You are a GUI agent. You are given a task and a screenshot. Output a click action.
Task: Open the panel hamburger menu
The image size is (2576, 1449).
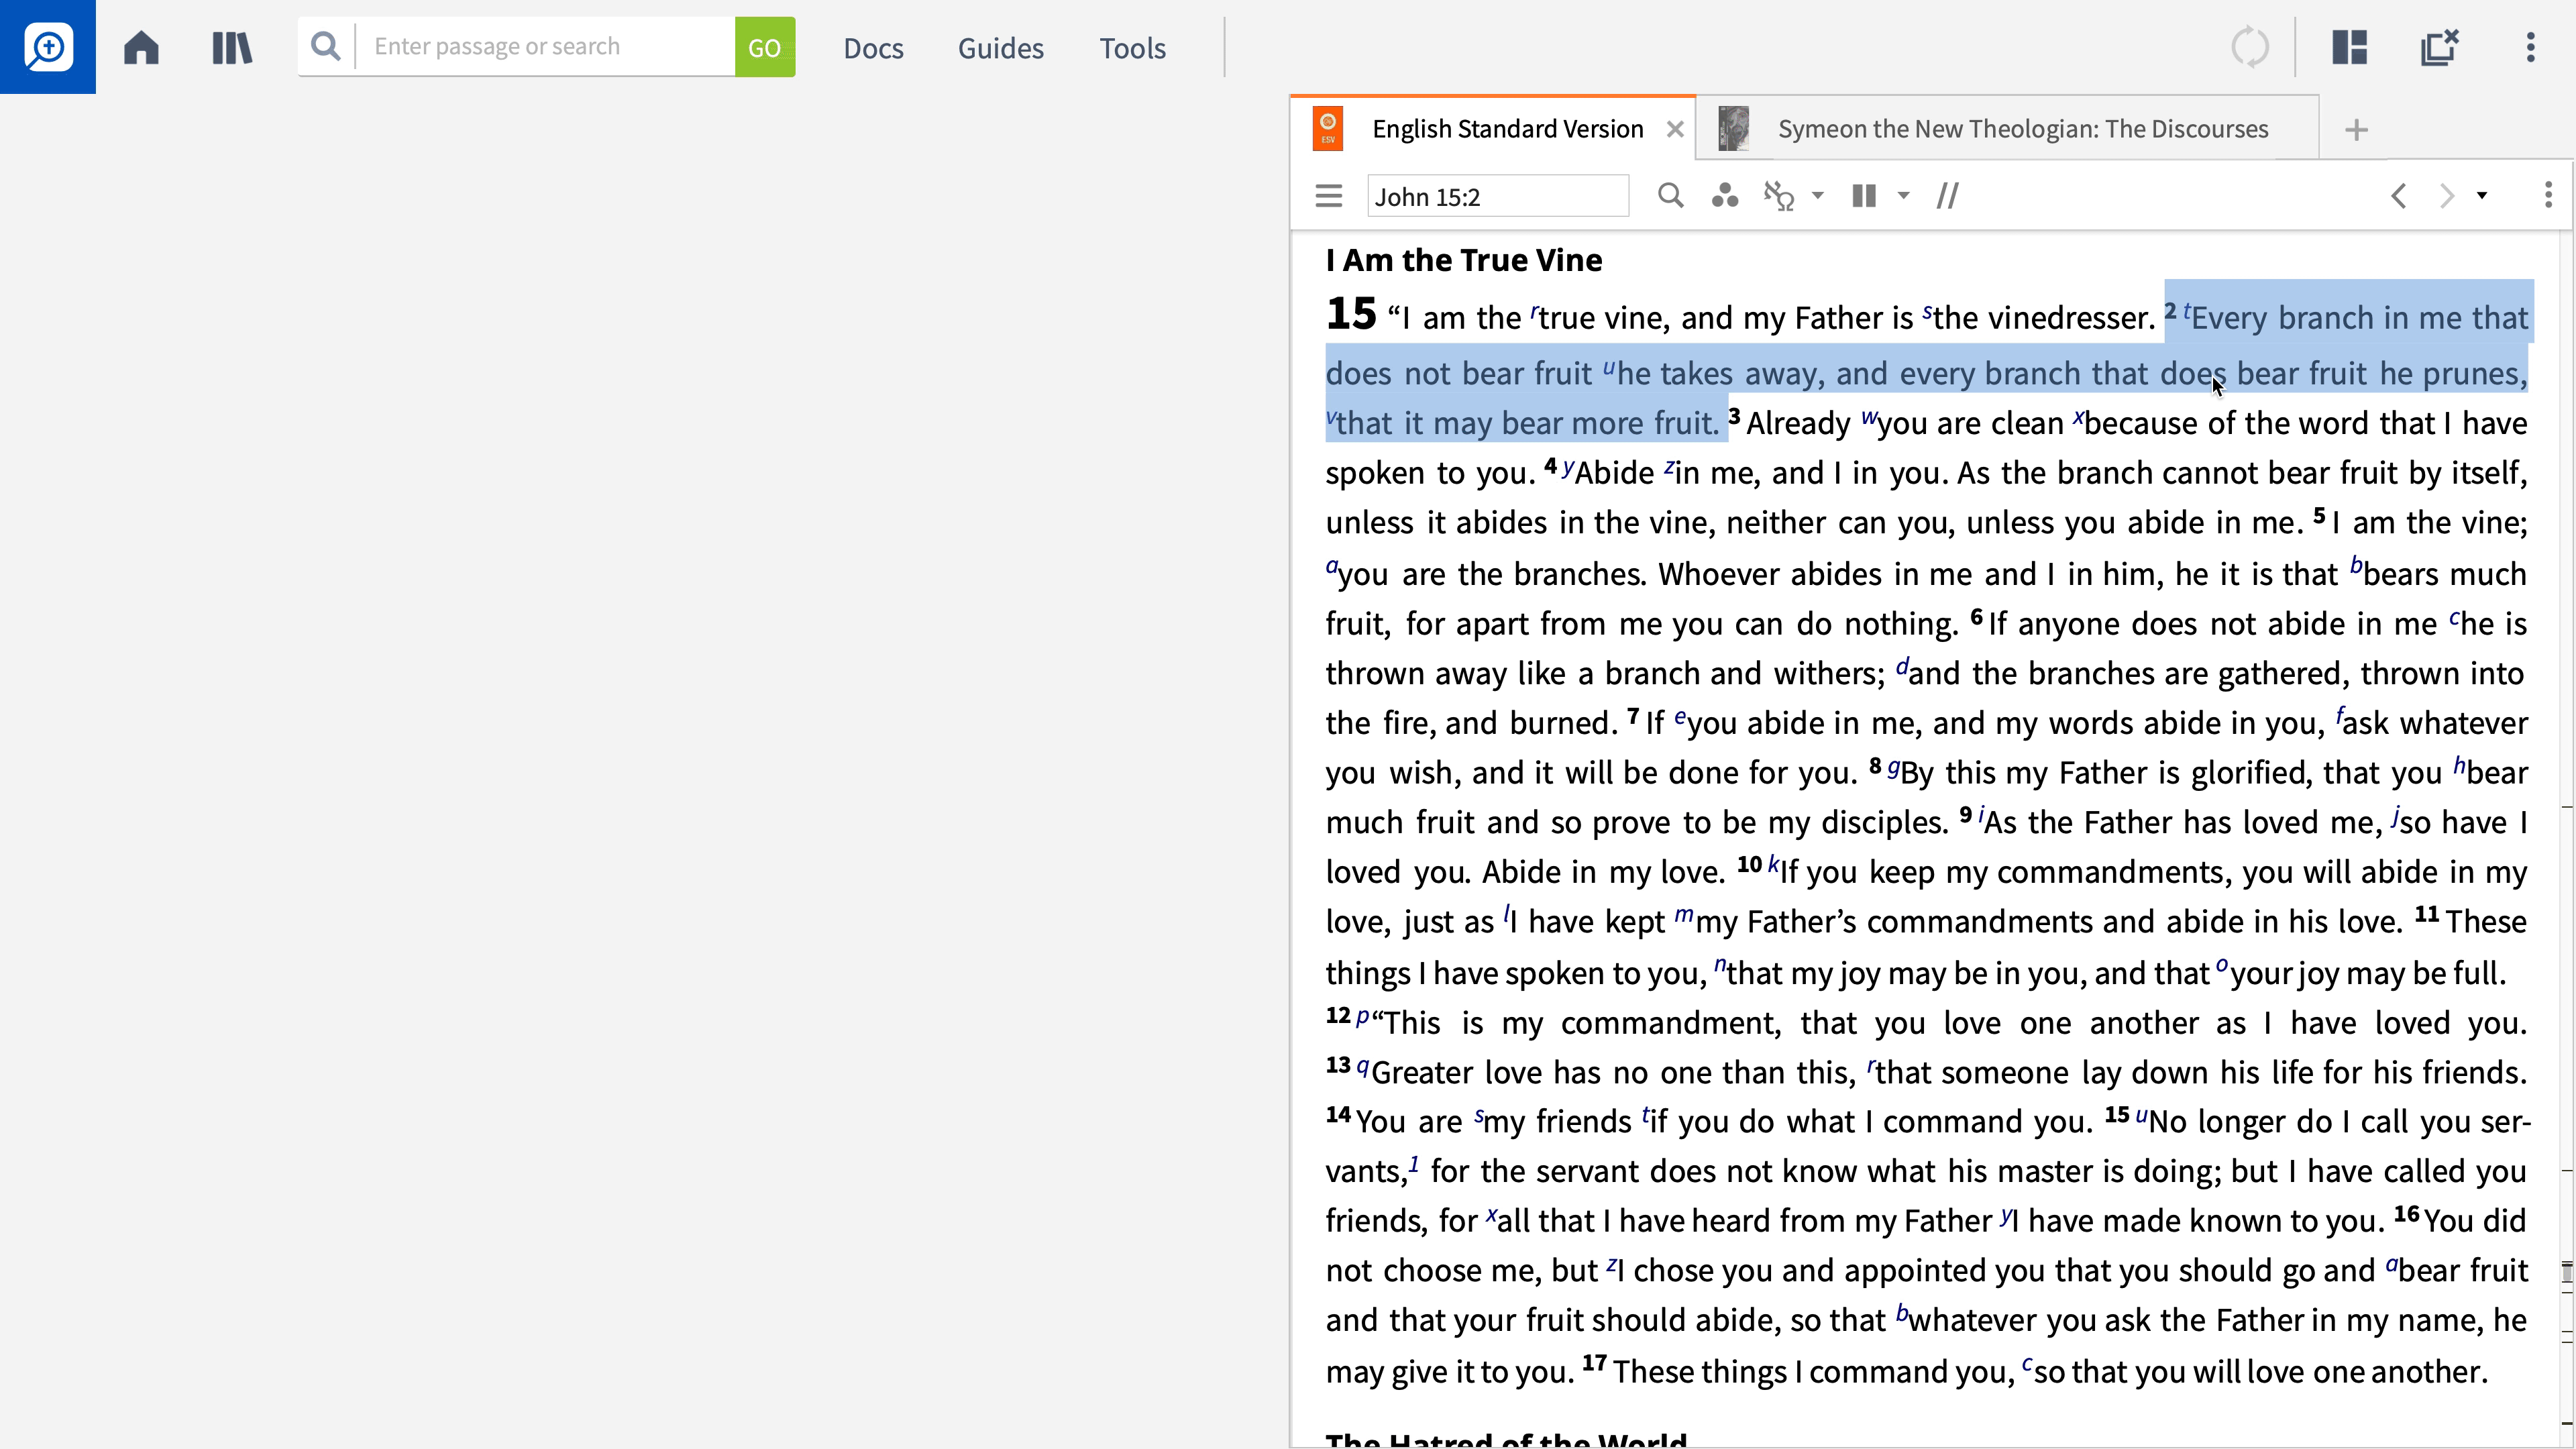[x=1328, y=196]
